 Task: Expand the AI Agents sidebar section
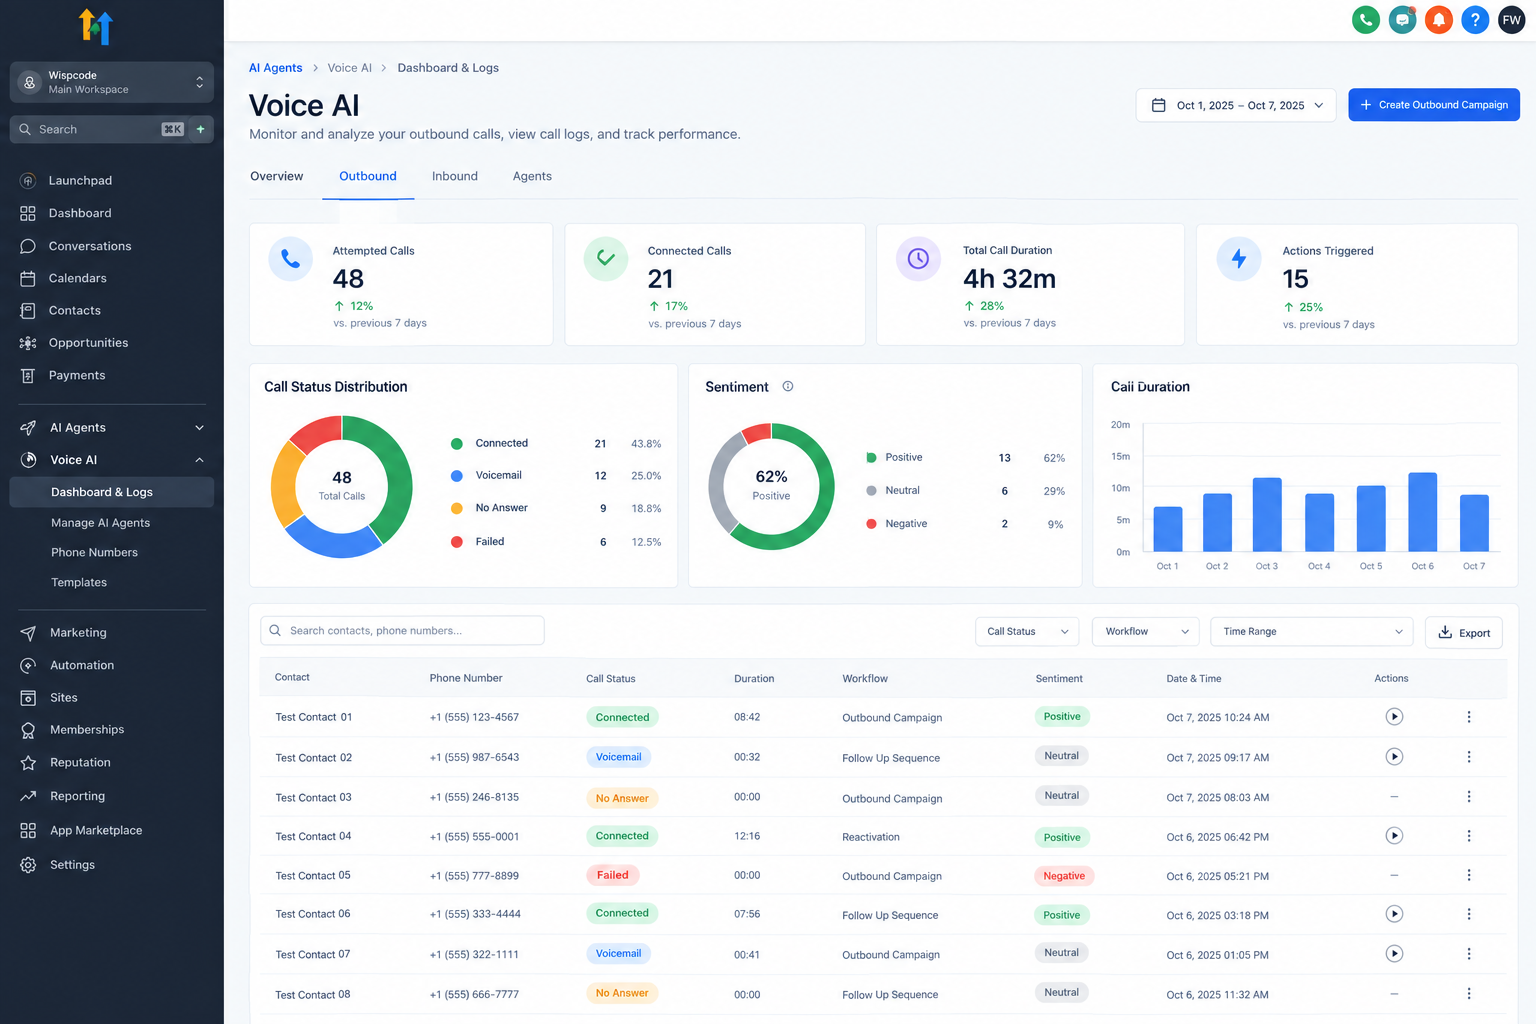coord(112,428)
